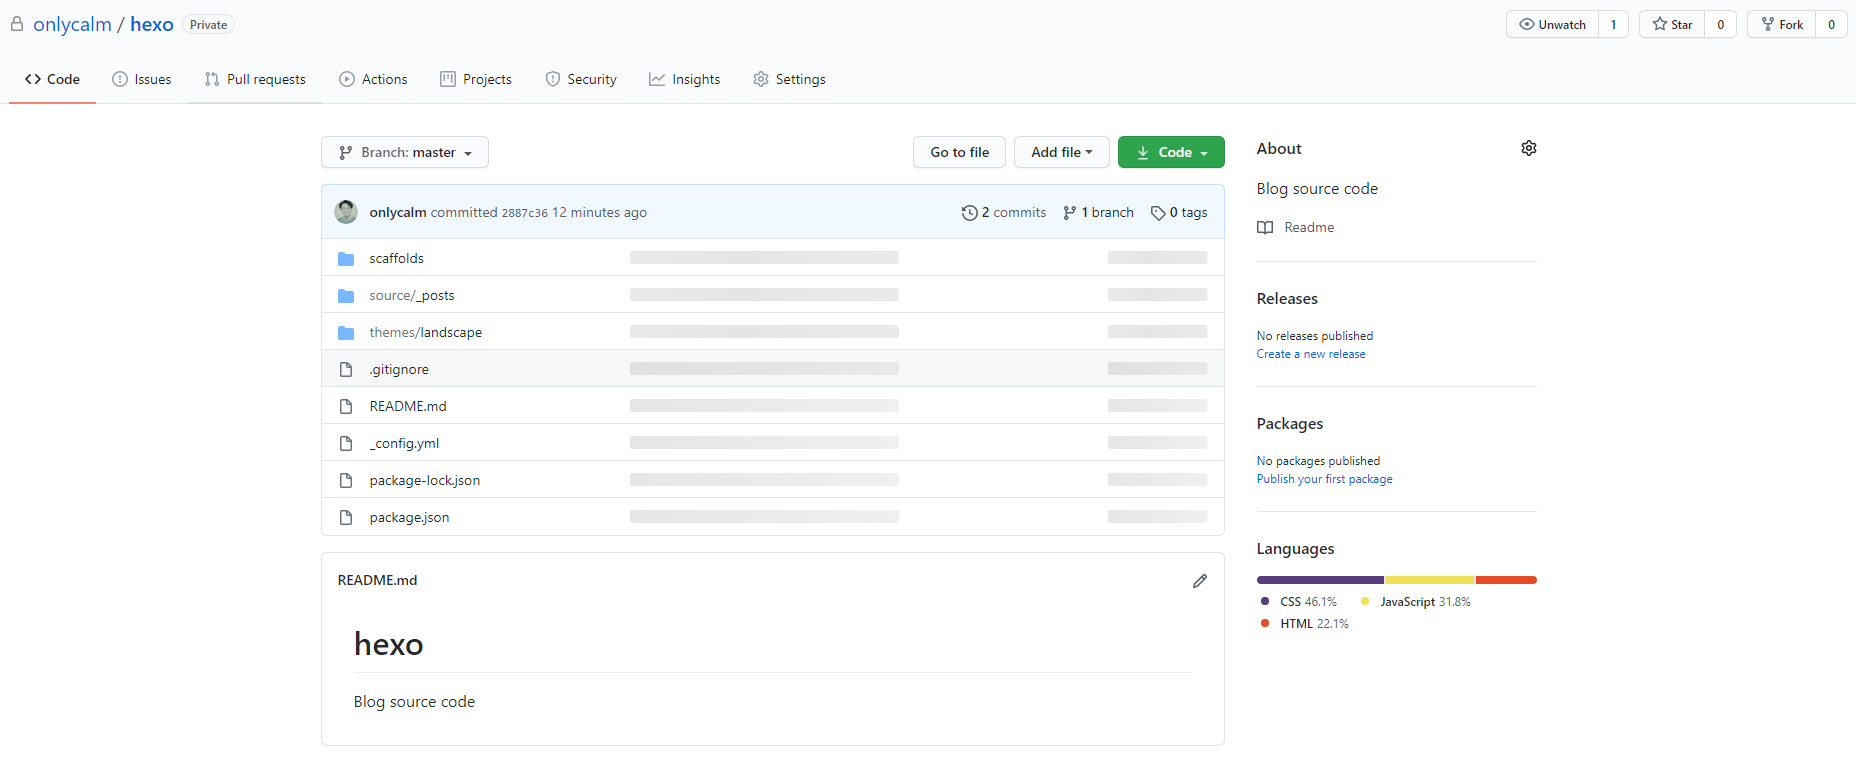
Task: Open the _config.yml file name
Action: click(x=404, y=443)
